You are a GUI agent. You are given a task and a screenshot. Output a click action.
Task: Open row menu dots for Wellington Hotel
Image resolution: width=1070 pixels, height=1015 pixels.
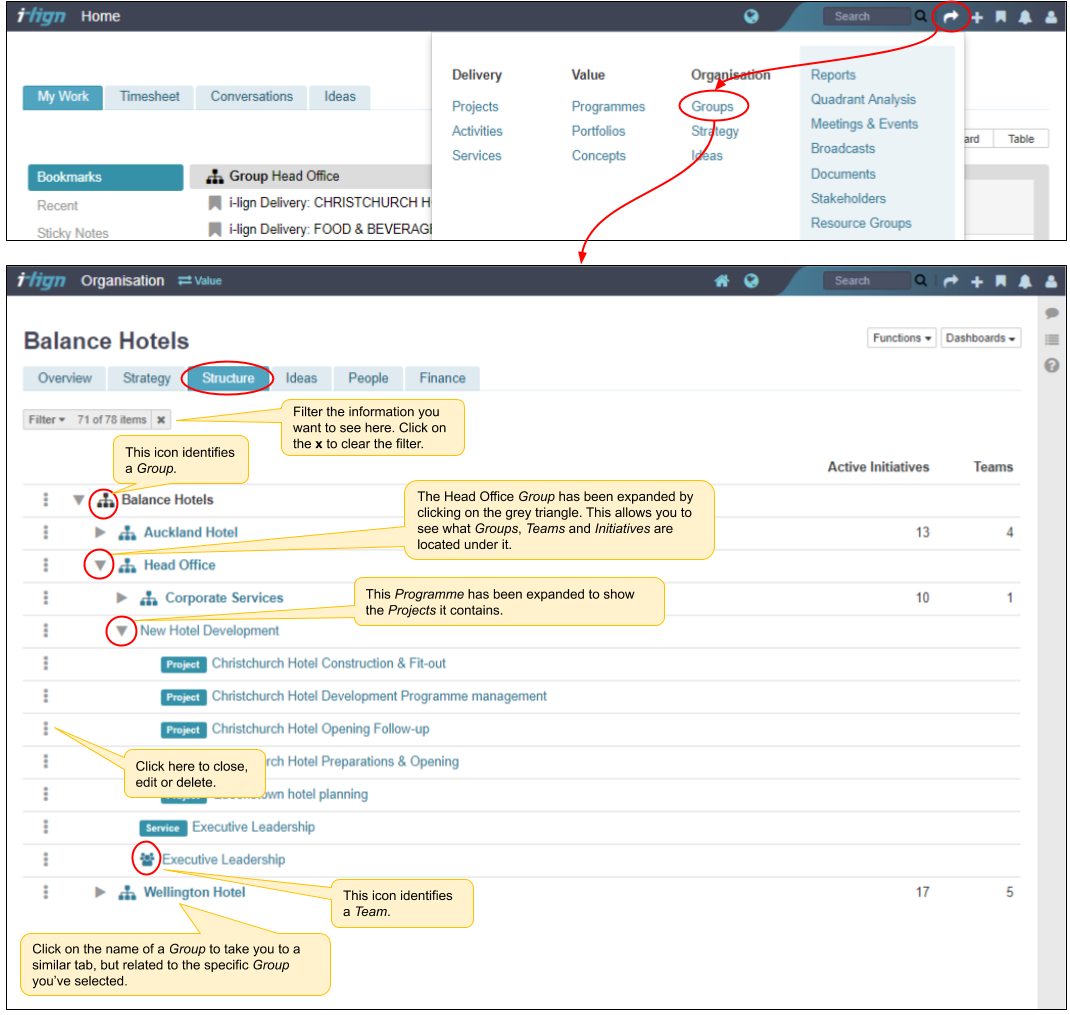click(46, 892)
